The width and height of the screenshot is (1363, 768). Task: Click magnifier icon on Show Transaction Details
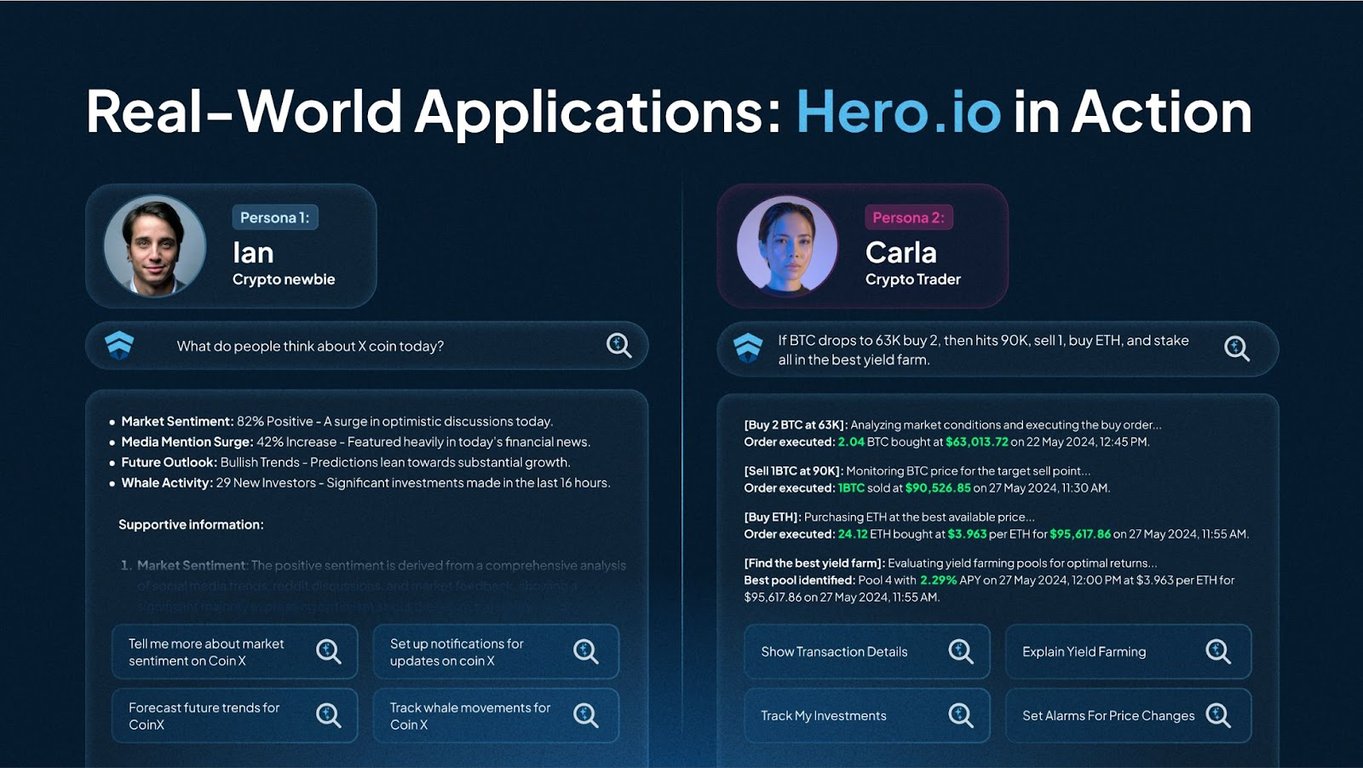(x=961, y=651)
